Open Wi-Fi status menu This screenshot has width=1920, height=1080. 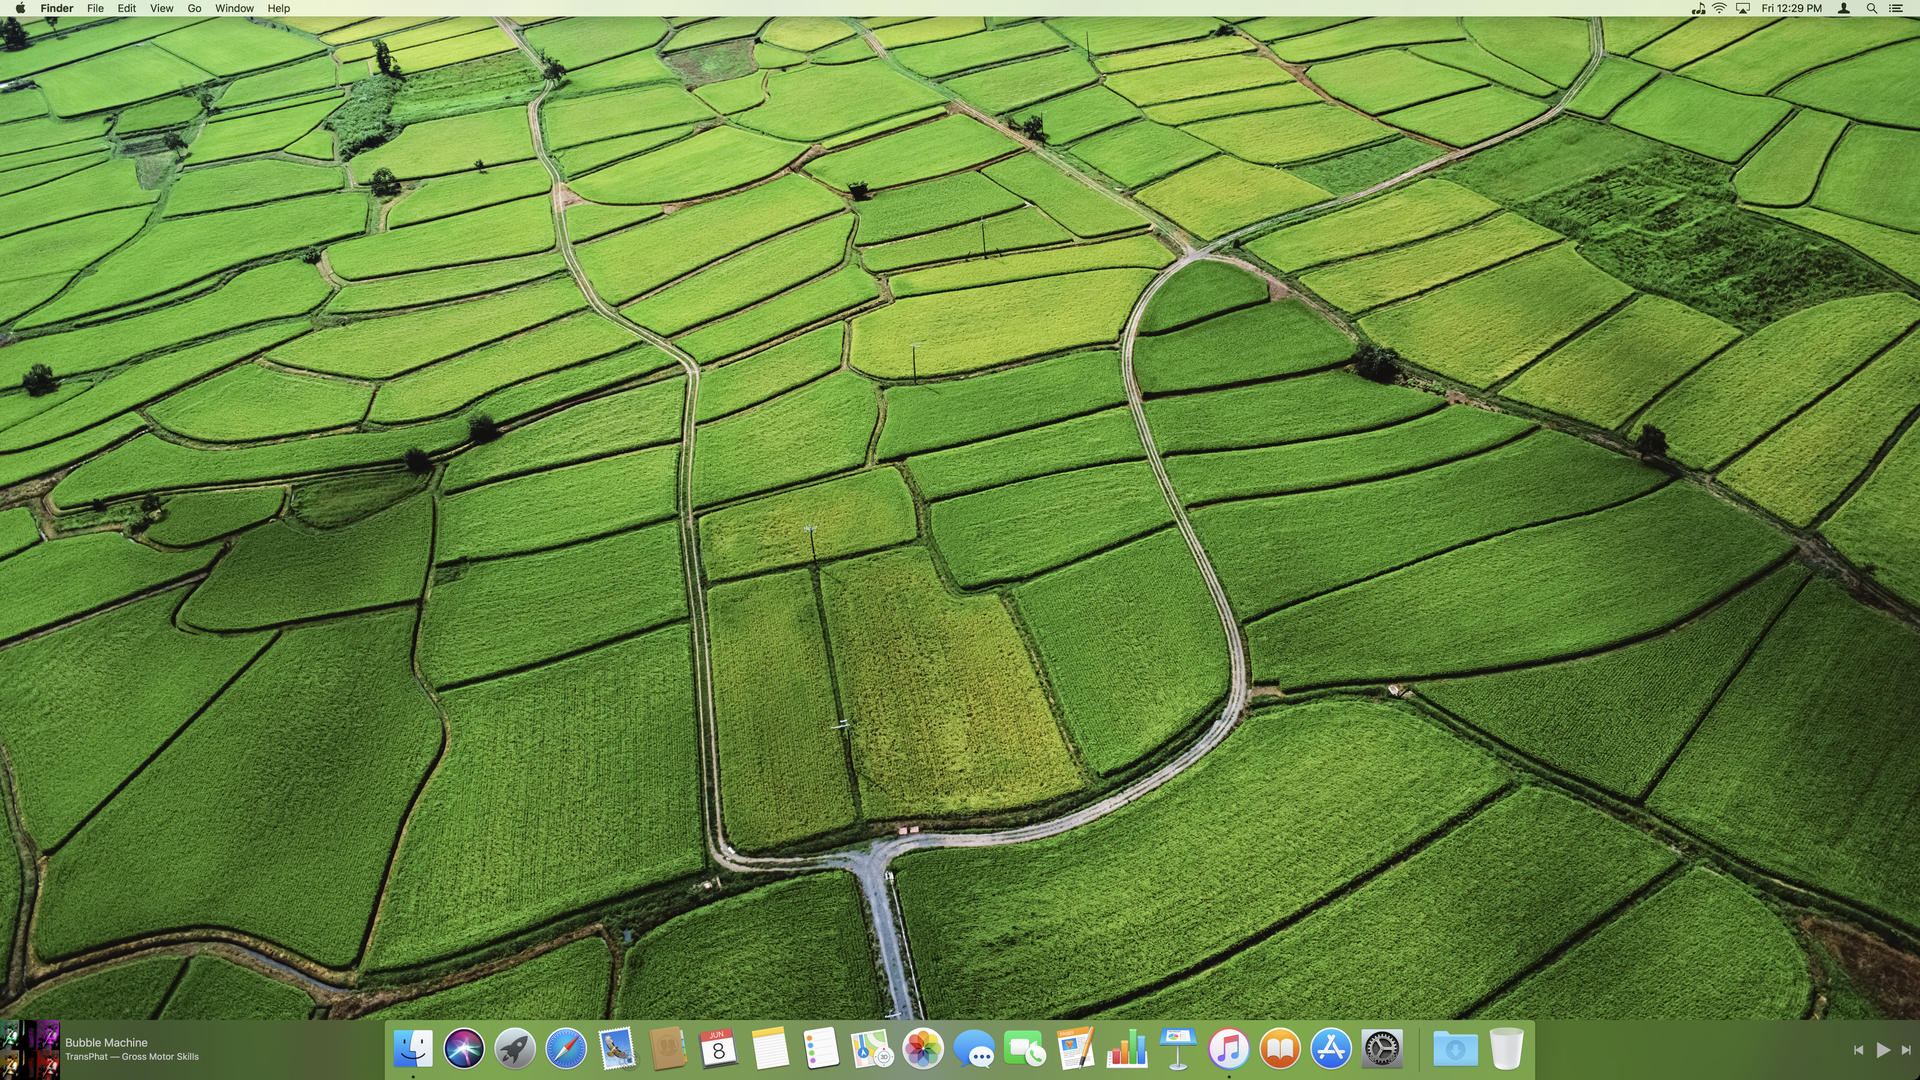click(x=1719, y=8)
